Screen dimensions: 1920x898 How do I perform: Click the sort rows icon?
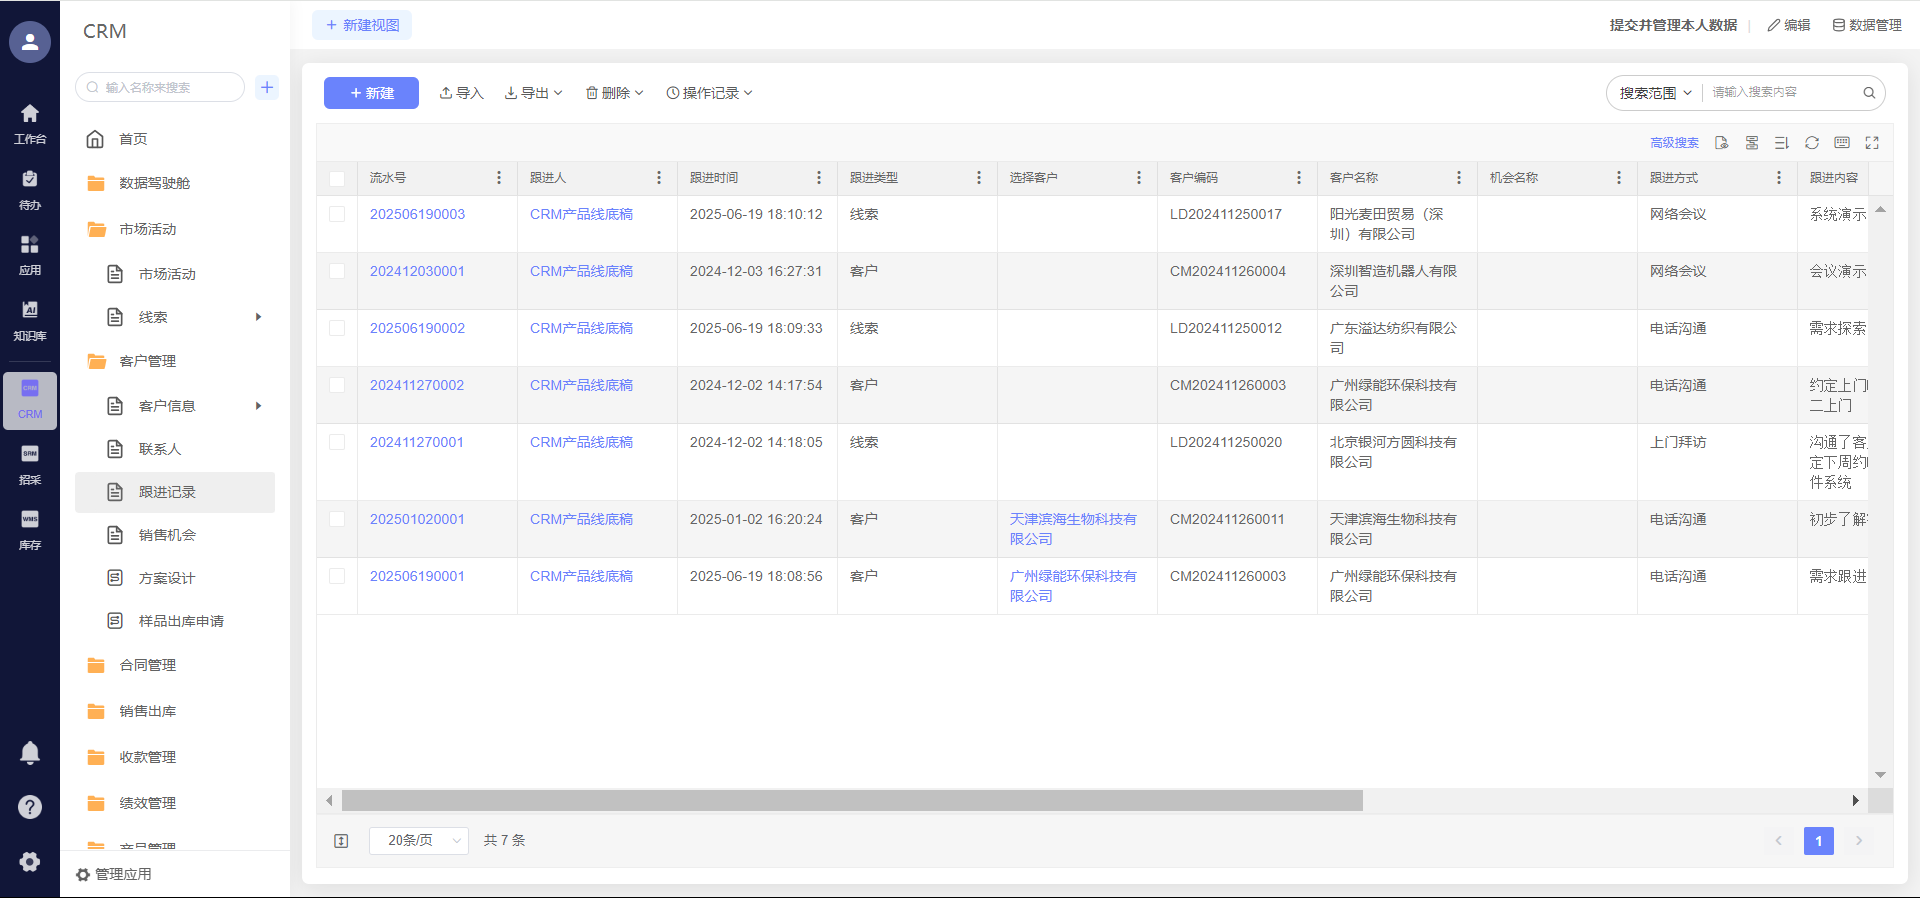[x=1781, y=143]
